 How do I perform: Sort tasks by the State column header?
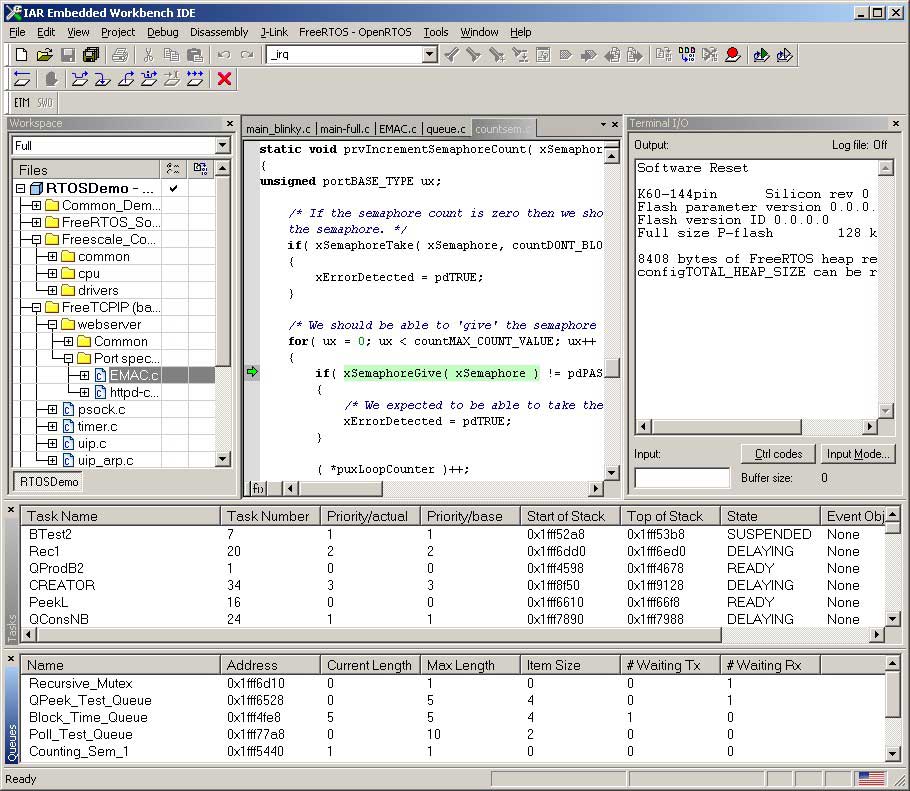pos(770,516)
